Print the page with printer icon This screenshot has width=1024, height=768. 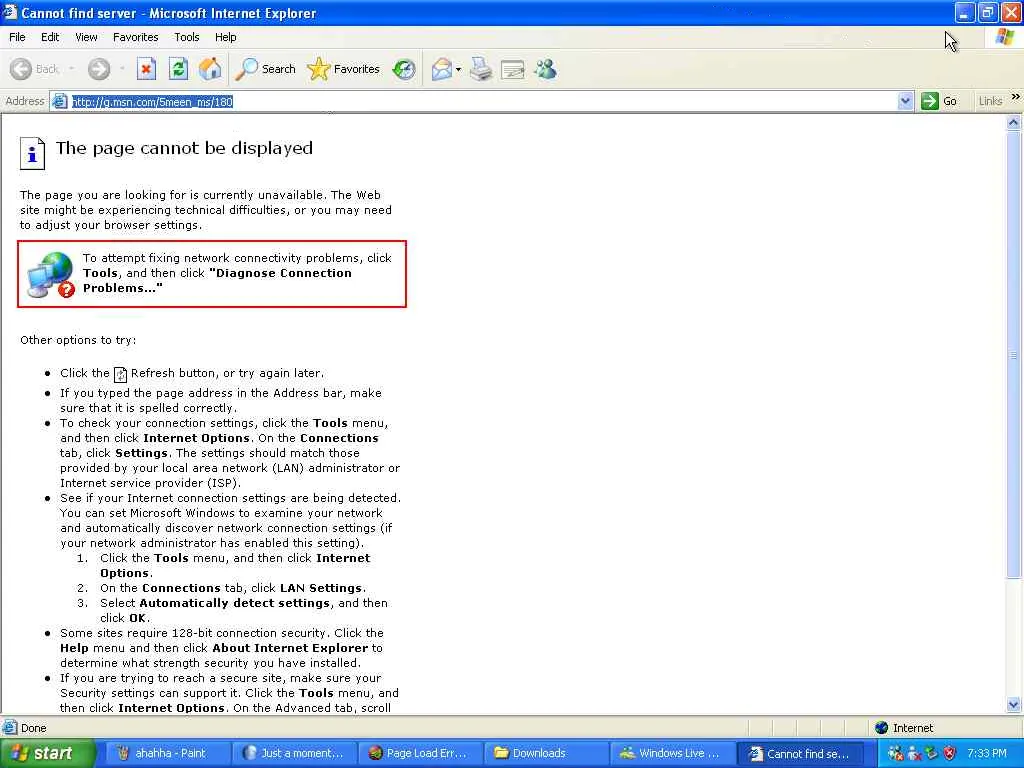(481, 69)
